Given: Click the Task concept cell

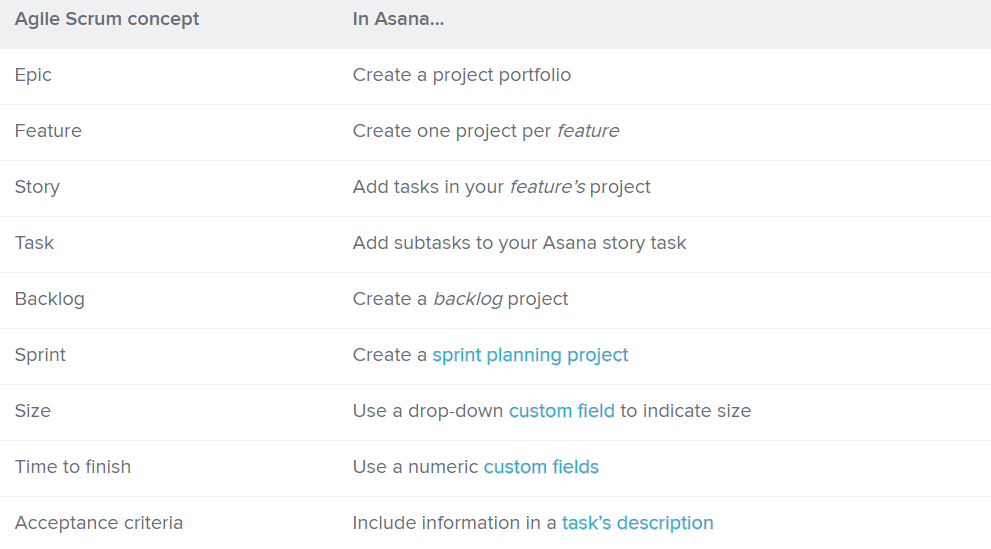Looking at the screenshot, I should [34, 243].
